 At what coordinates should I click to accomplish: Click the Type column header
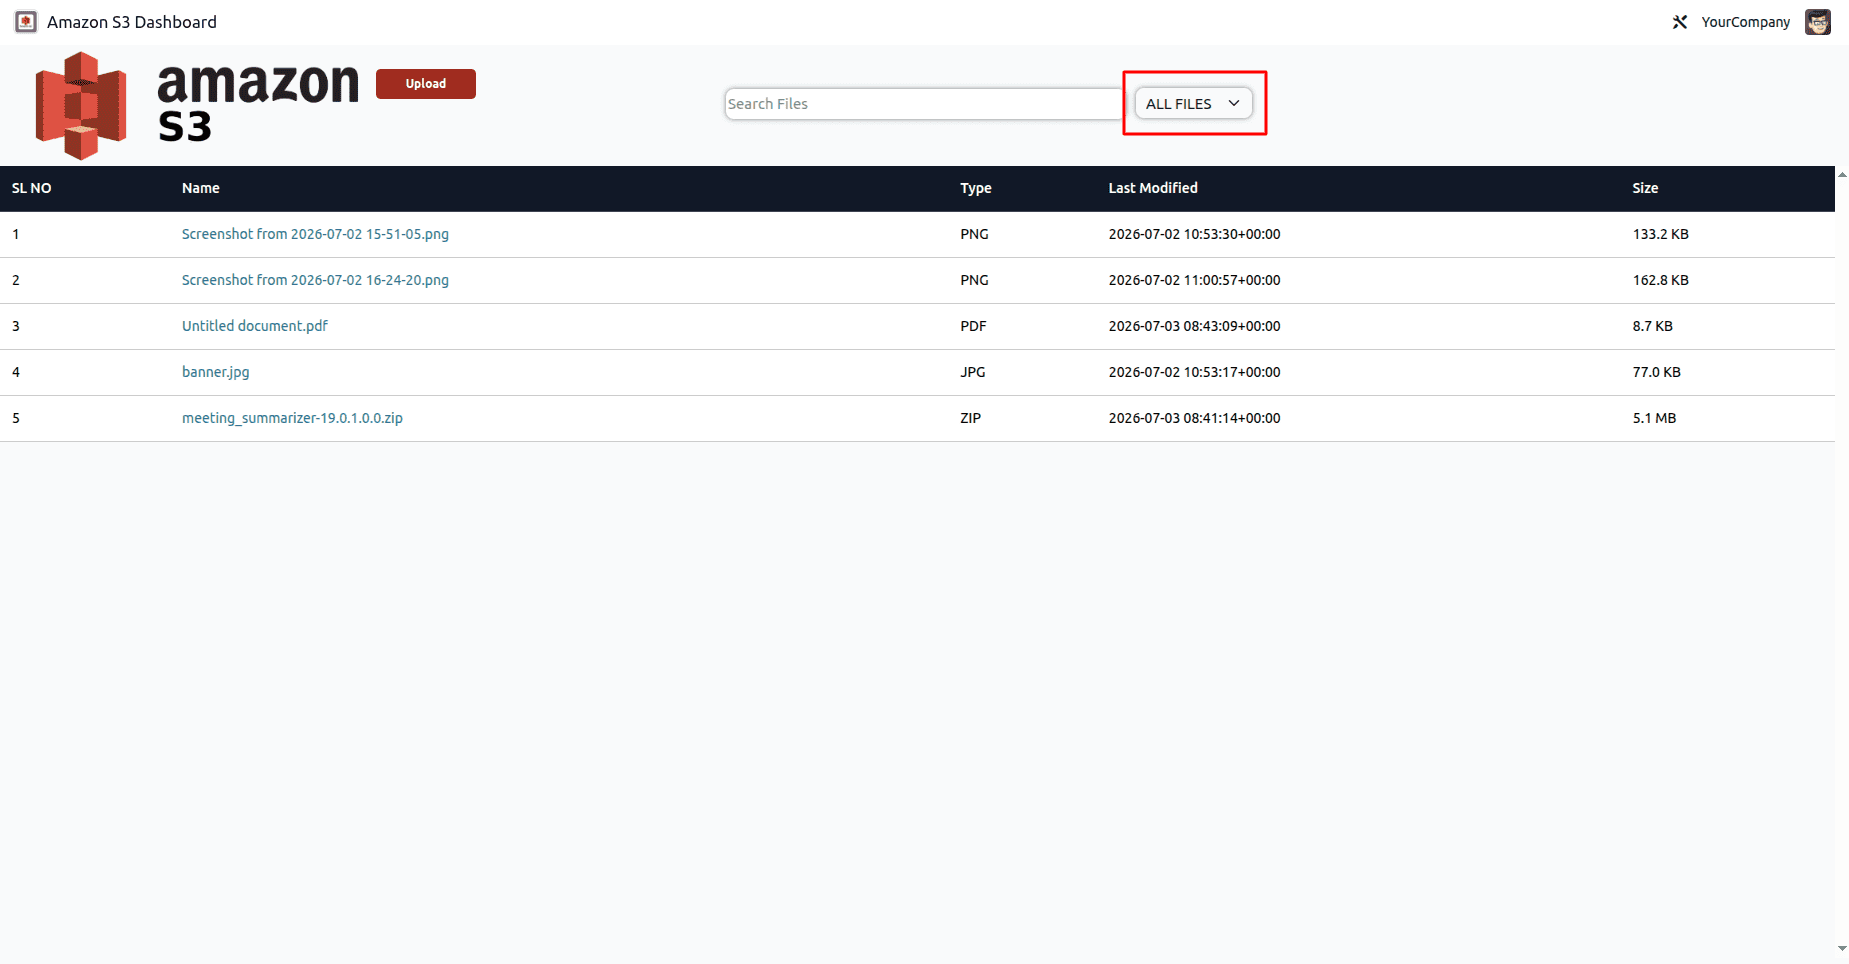[x=976, y=188]
